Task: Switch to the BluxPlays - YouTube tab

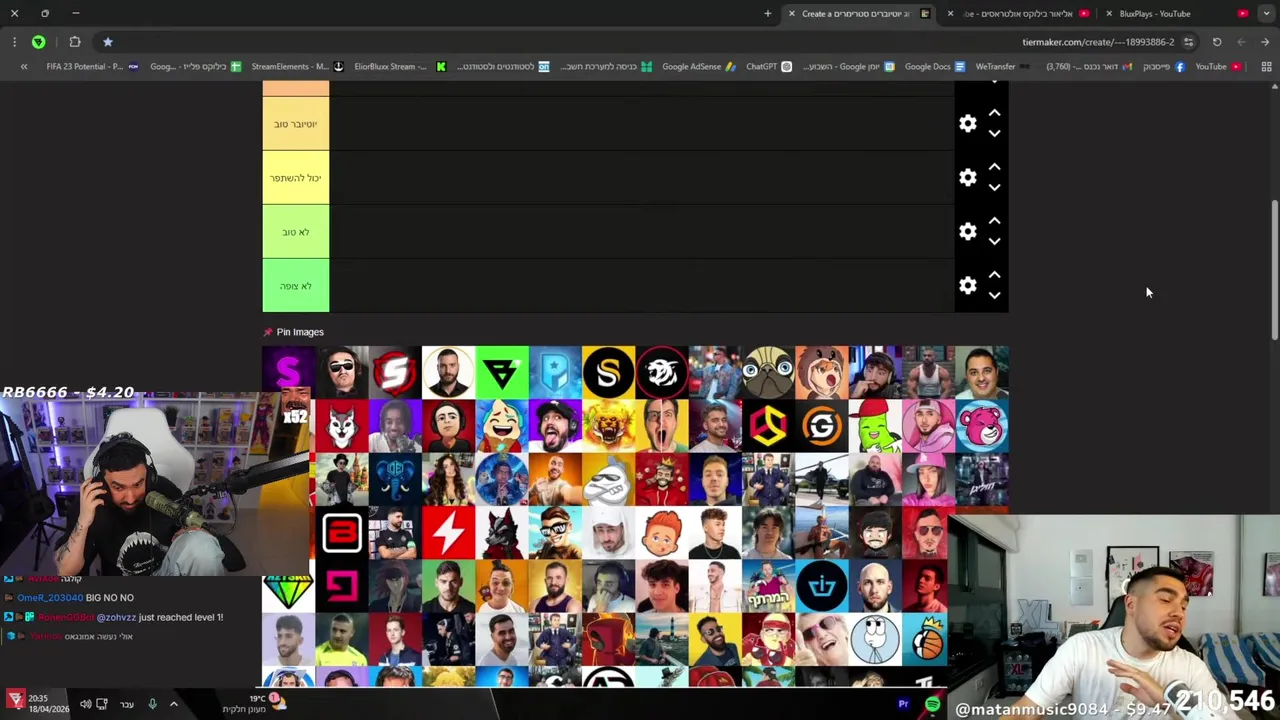Action: pos(1175,14)
